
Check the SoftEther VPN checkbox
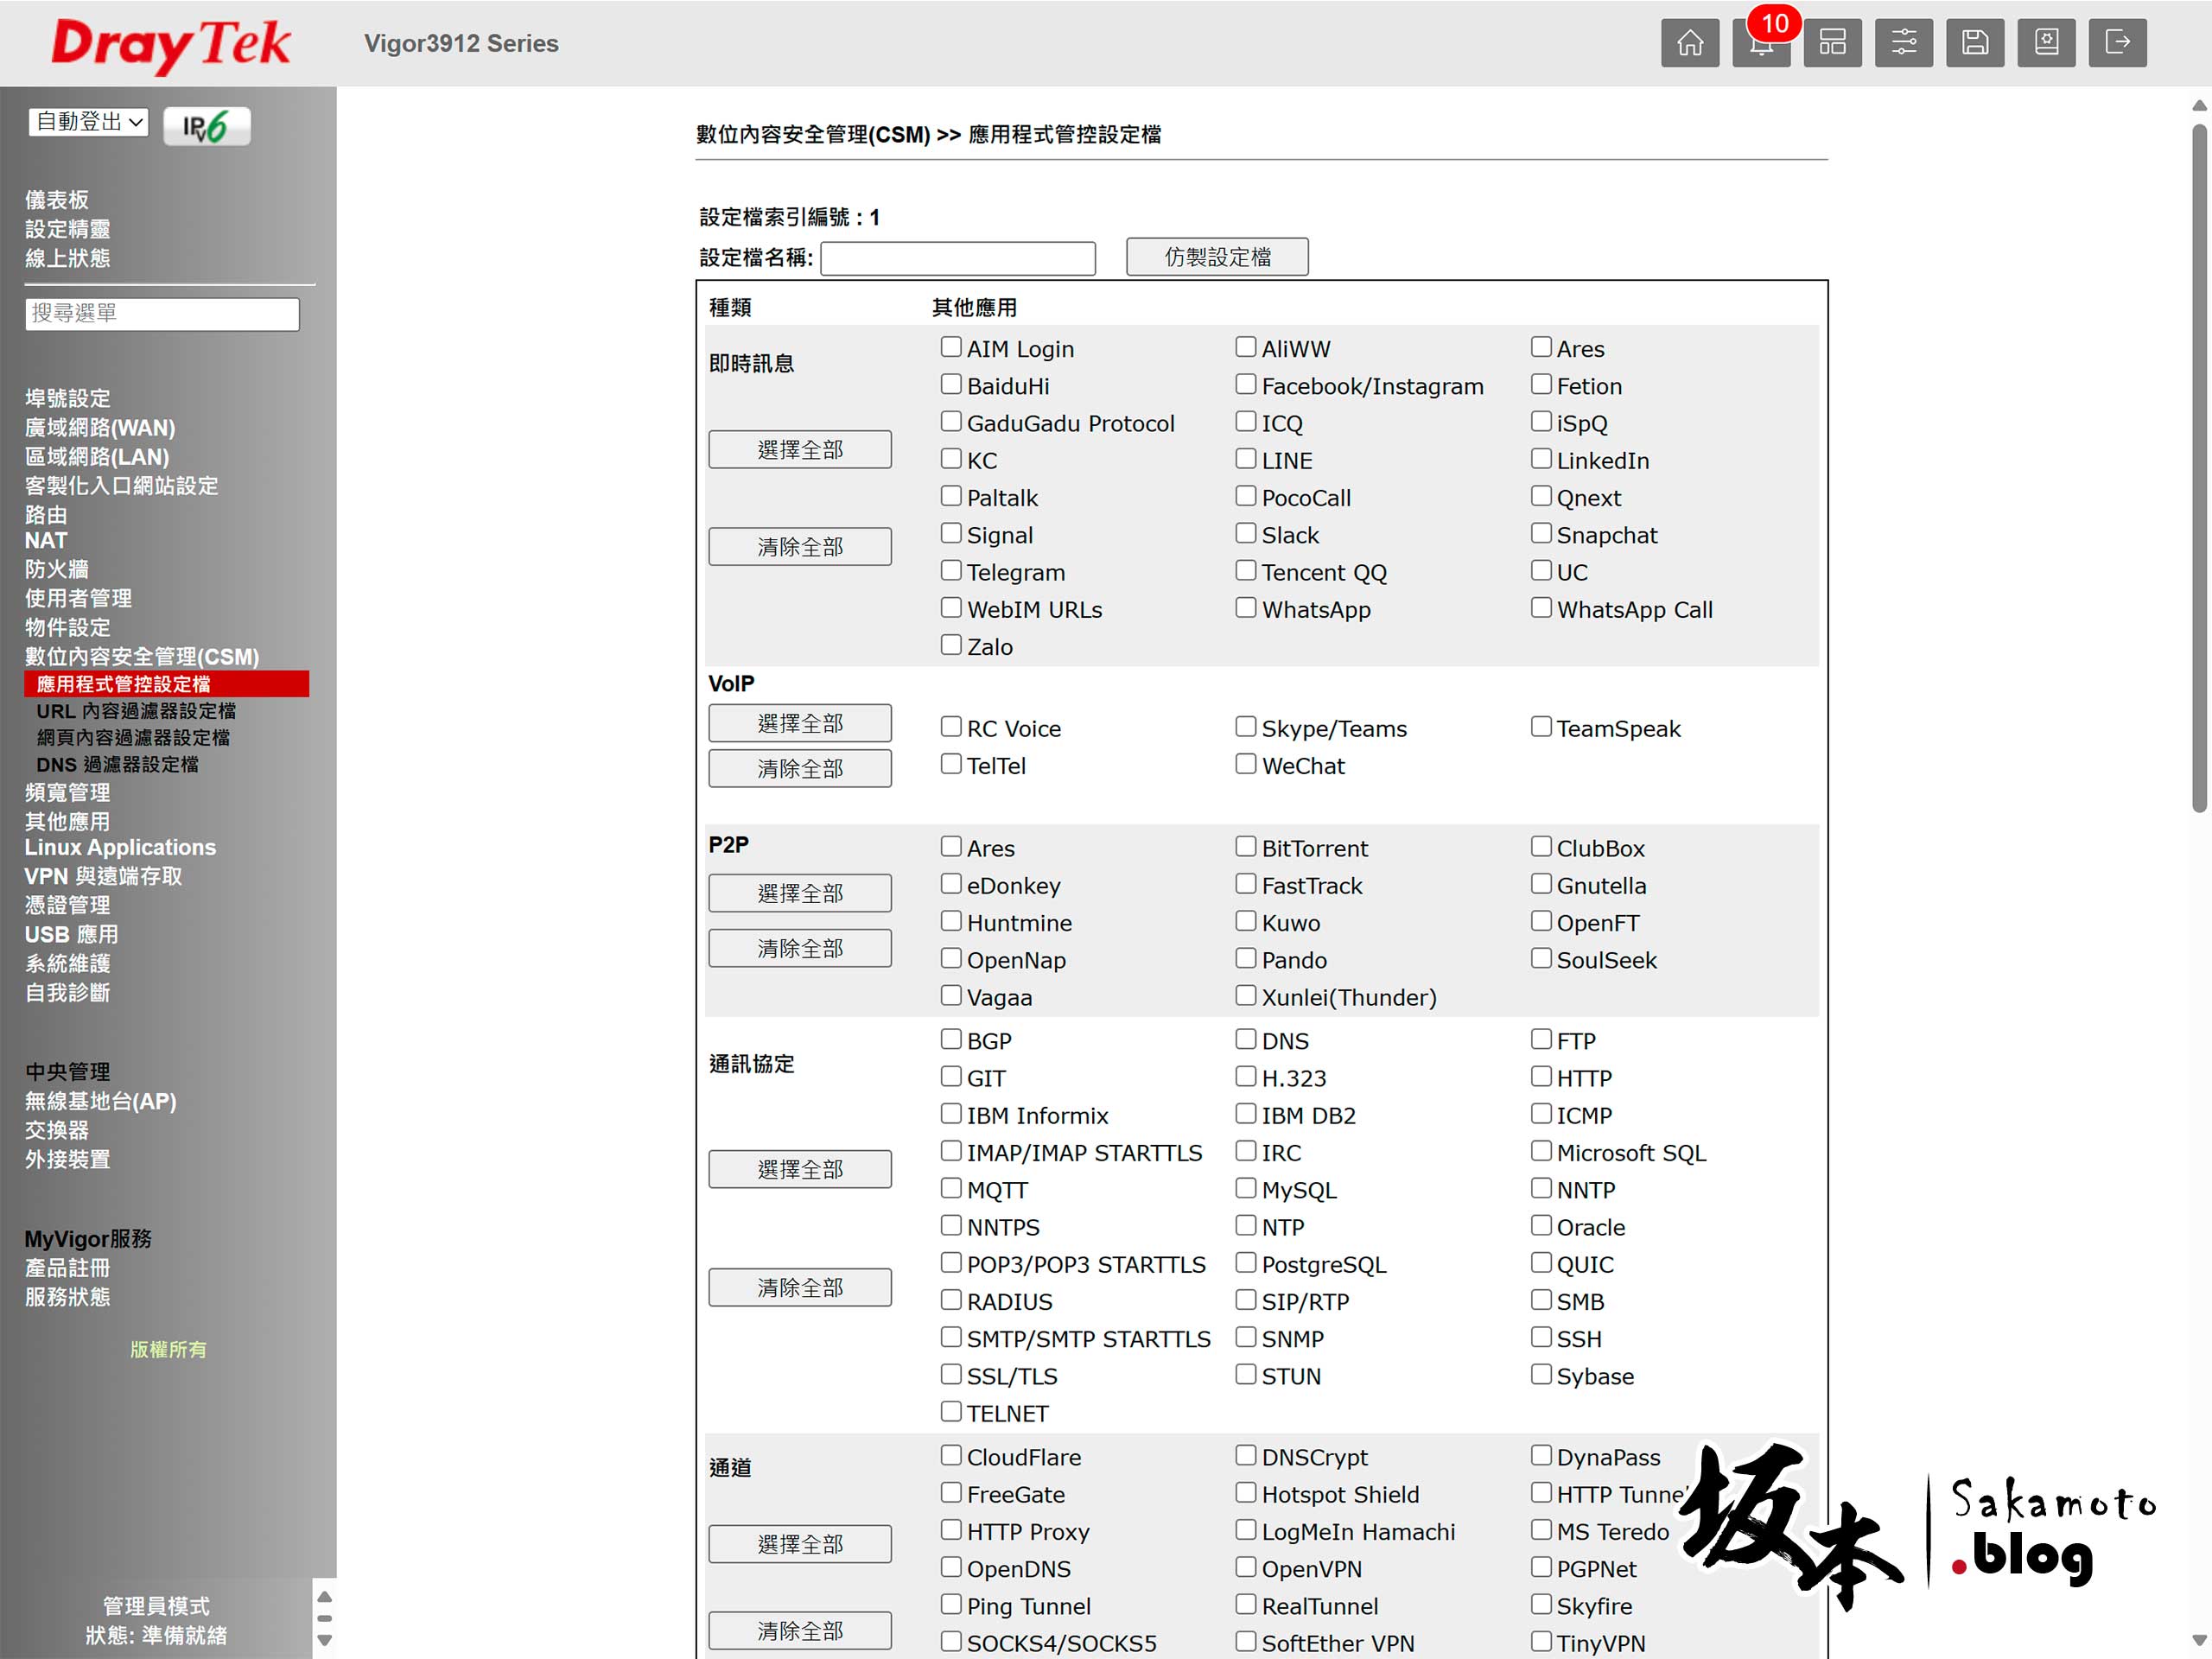coord(1245,1642)
